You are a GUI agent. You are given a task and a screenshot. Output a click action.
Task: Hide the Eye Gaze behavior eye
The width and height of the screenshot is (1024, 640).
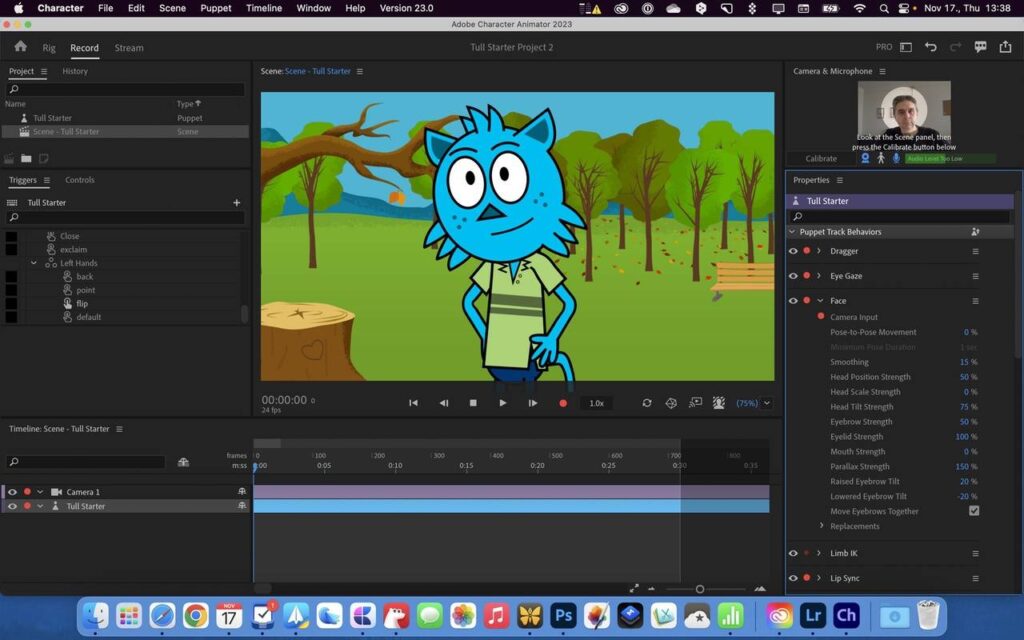pyautogui.click(x=793, y=276)
